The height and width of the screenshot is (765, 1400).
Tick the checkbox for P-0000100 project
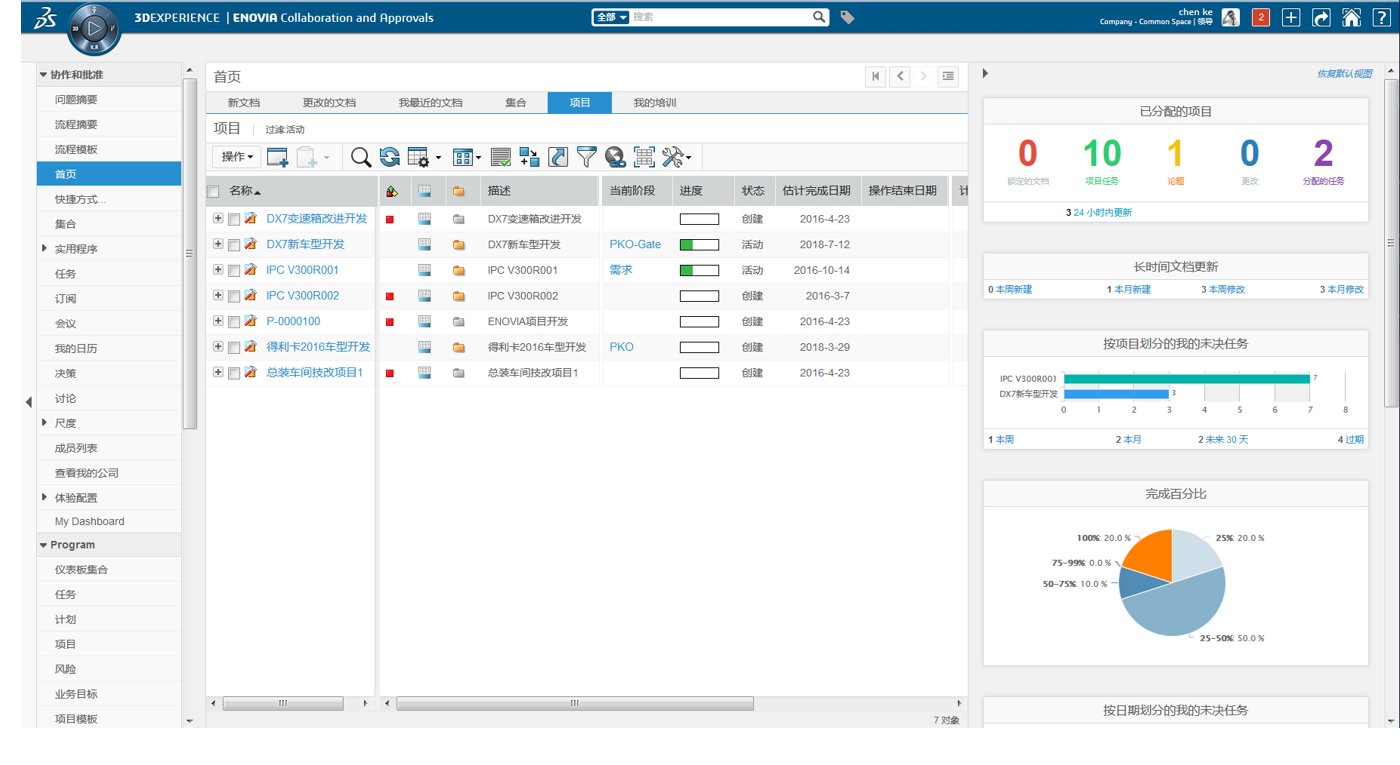[234, 322]
